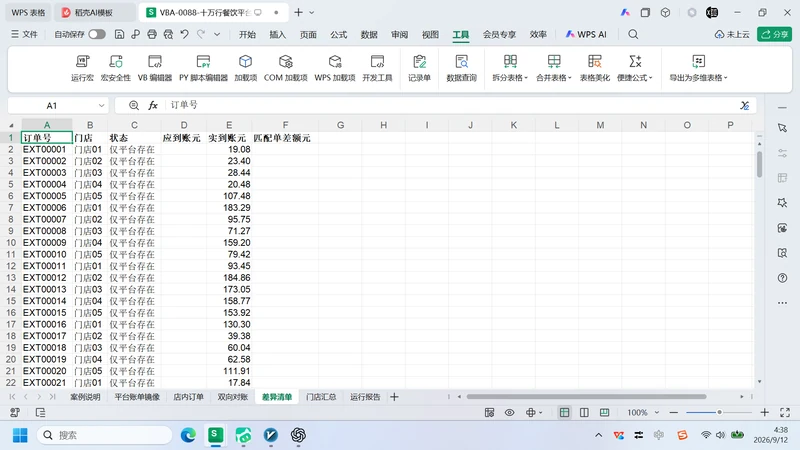Select column header E
Viewport: 800px width, 450px height.
pyautogui.click(x=229, y=125)
